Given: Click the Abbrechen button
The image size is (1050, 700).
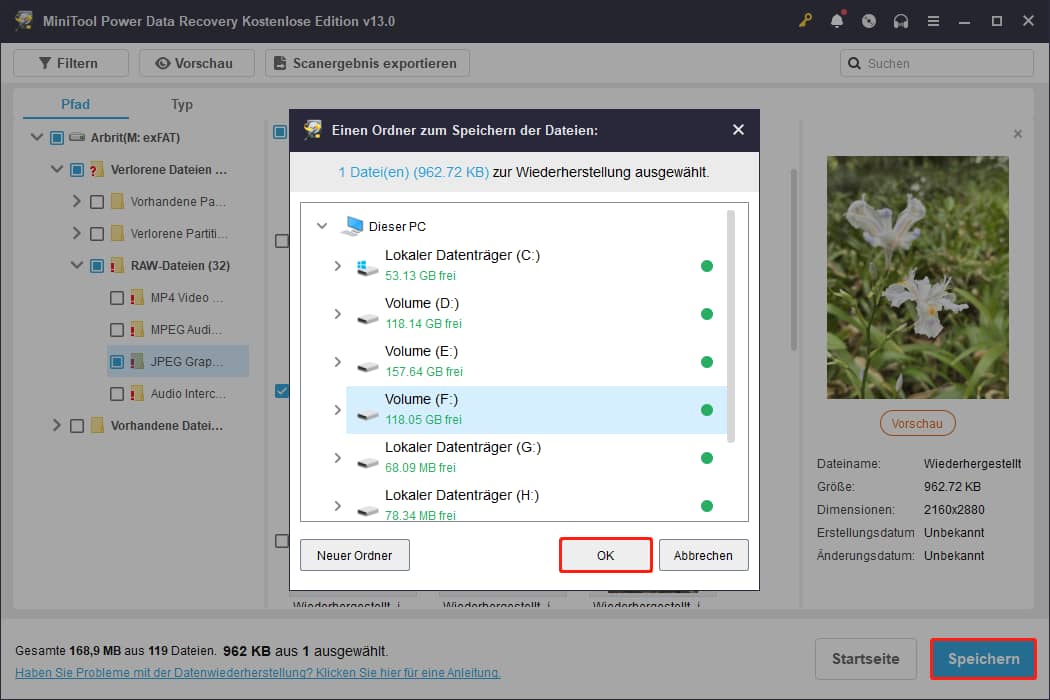Looking at the screenshot, I should (x=703, y=555).
